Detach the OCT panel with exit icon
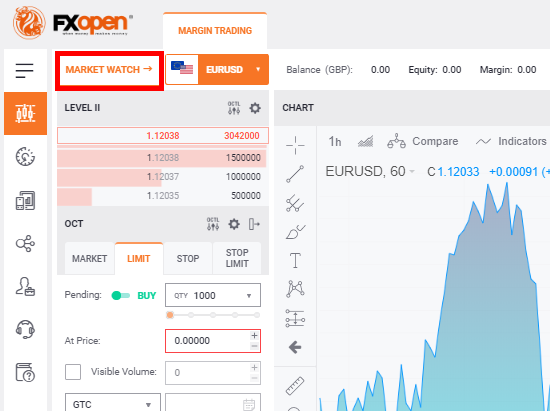The width and height of the screenshot is (550, 411). click(x=254, y=224)
